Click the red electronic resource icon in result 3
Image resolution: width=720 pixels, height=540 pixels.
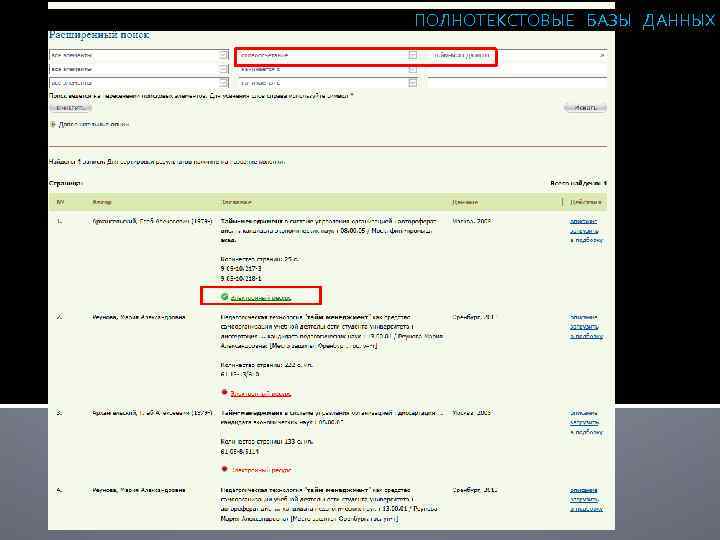coord(225,469)
